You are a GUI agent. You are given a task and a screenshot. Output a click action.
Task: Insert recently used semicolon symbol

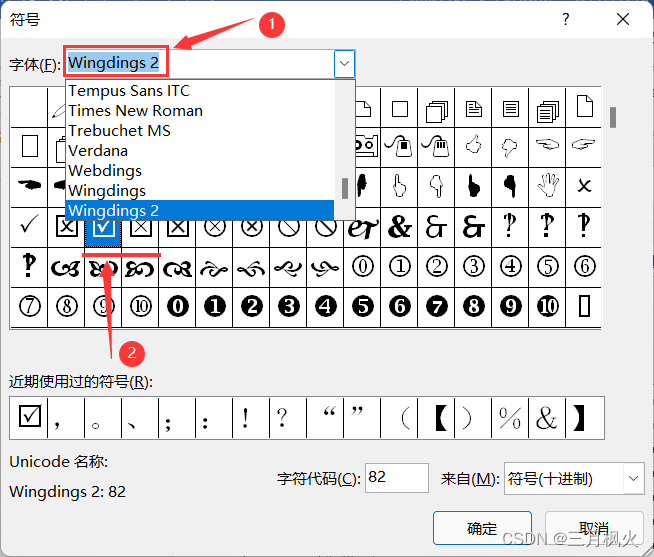tap(177, 417)
